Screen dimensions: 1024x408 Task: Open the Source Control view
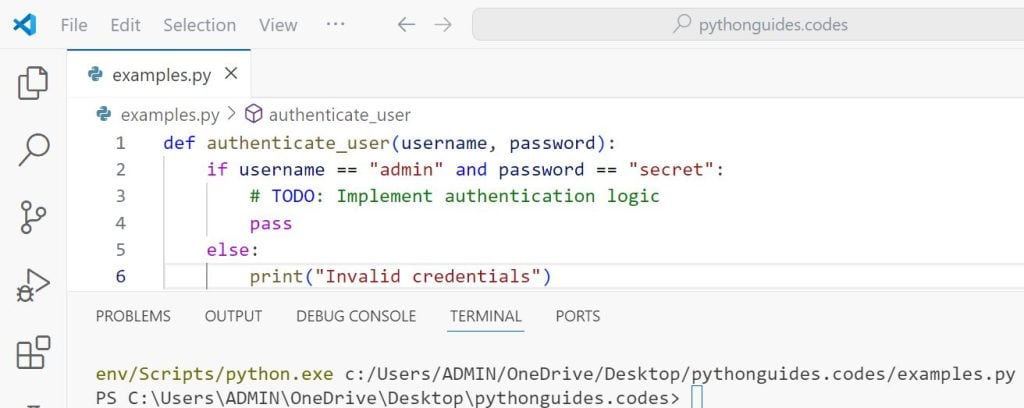coord(33,216)
